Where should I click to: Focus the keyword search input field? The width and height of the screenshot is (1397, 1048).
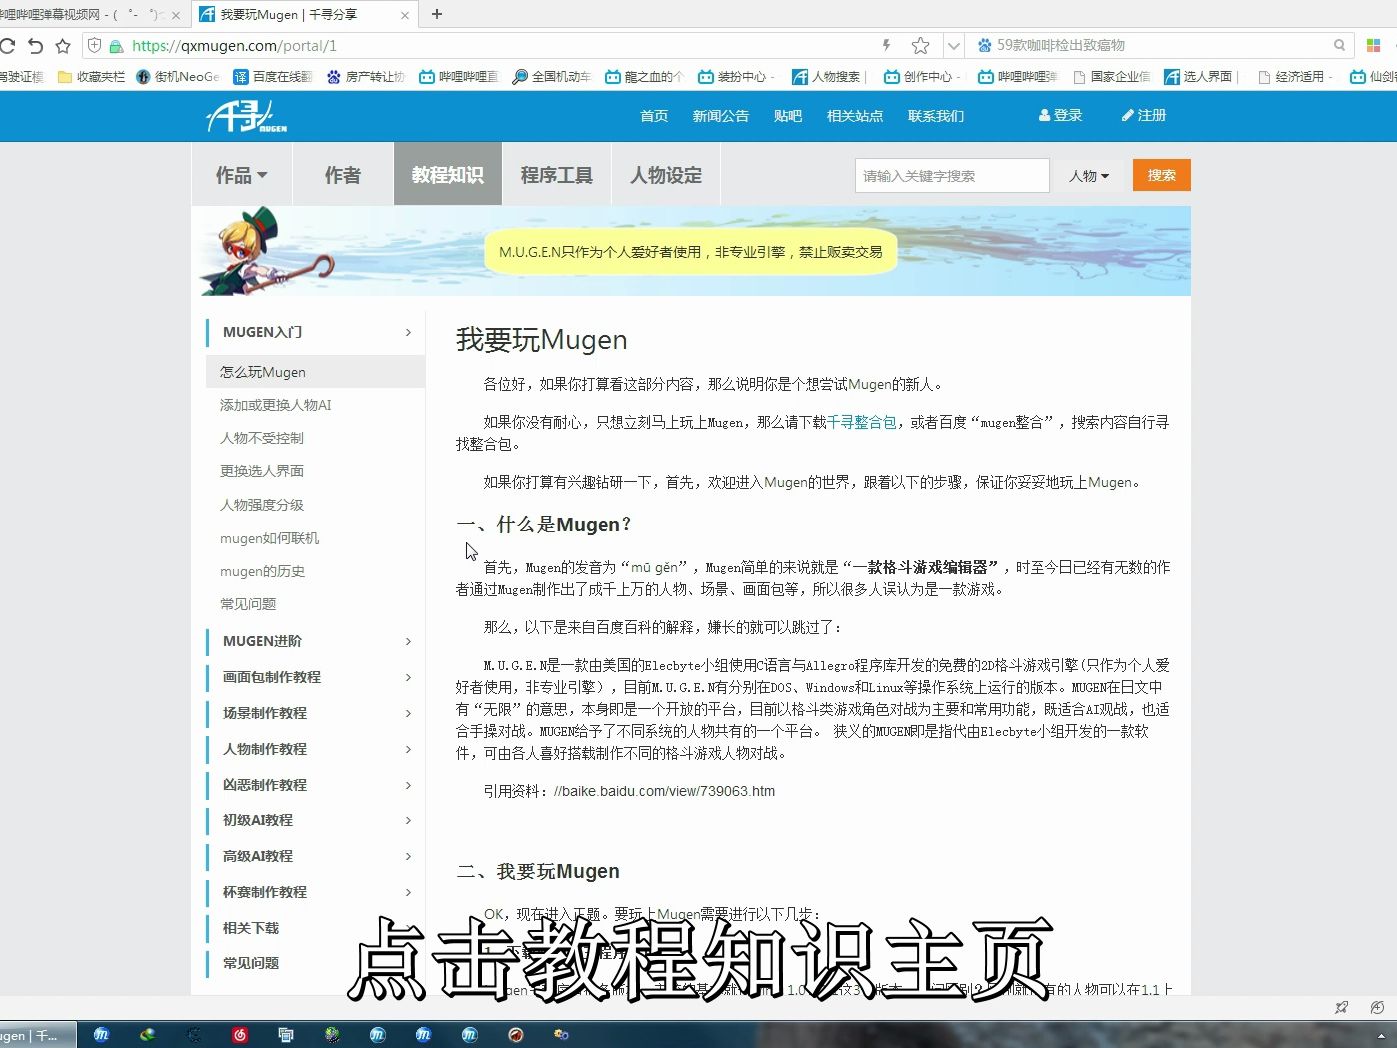[952, 176]
